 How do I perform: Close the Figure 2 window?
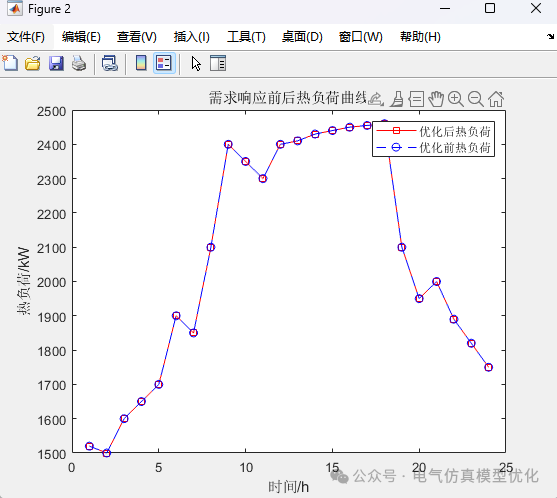(x=536, y=8)
